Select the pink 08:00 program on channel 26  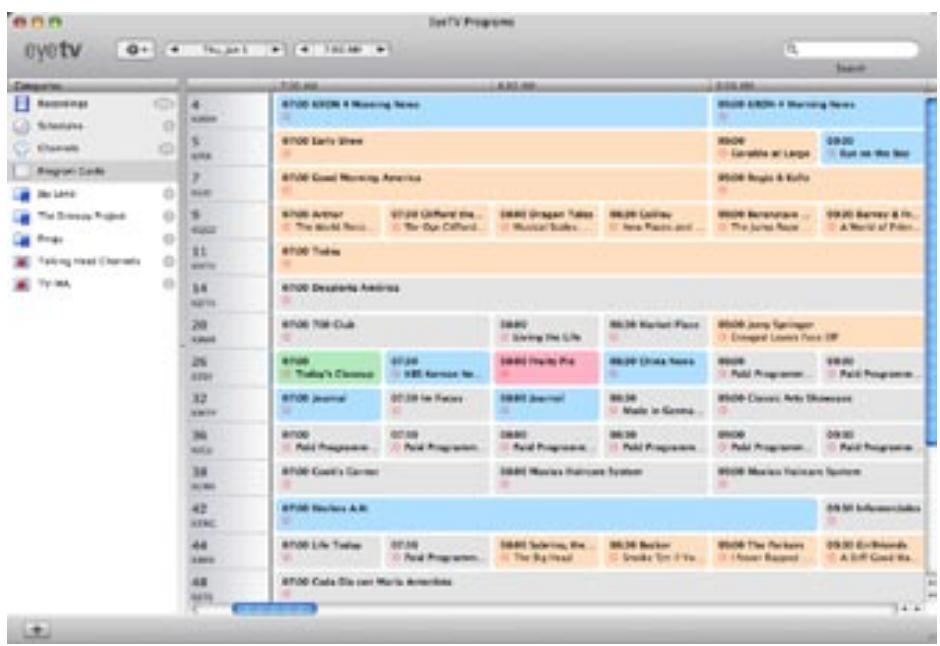pyautogui.click(x=547, y=368)
